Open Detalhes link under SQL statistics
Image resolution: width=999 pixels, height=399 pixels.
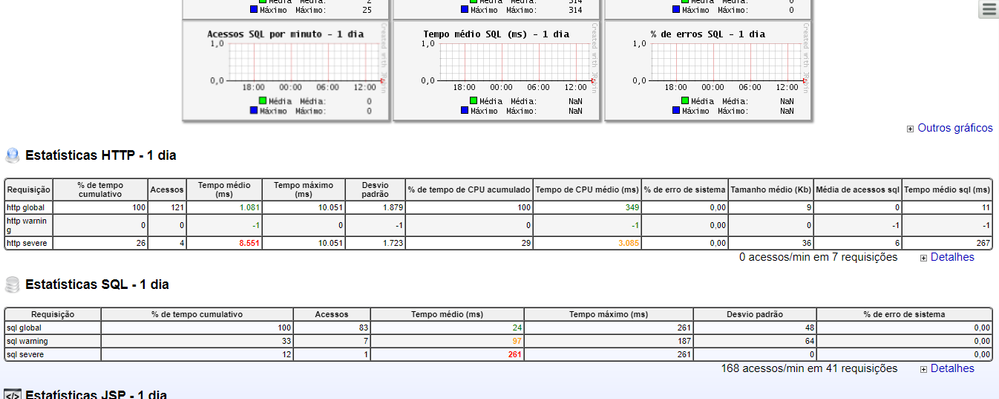point(952,368)
